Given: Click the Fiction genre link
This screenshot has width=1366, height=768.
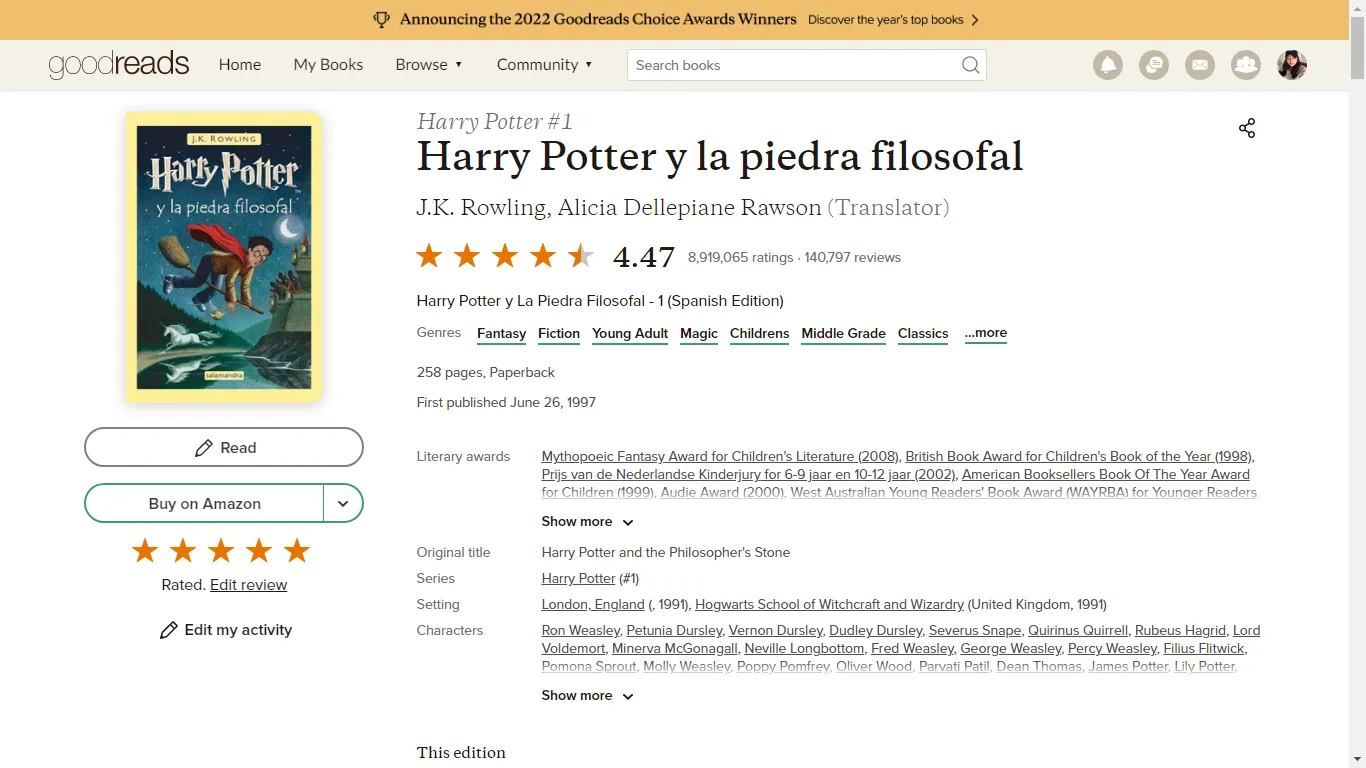Looking at the screenshot, I should coord(559,333).
